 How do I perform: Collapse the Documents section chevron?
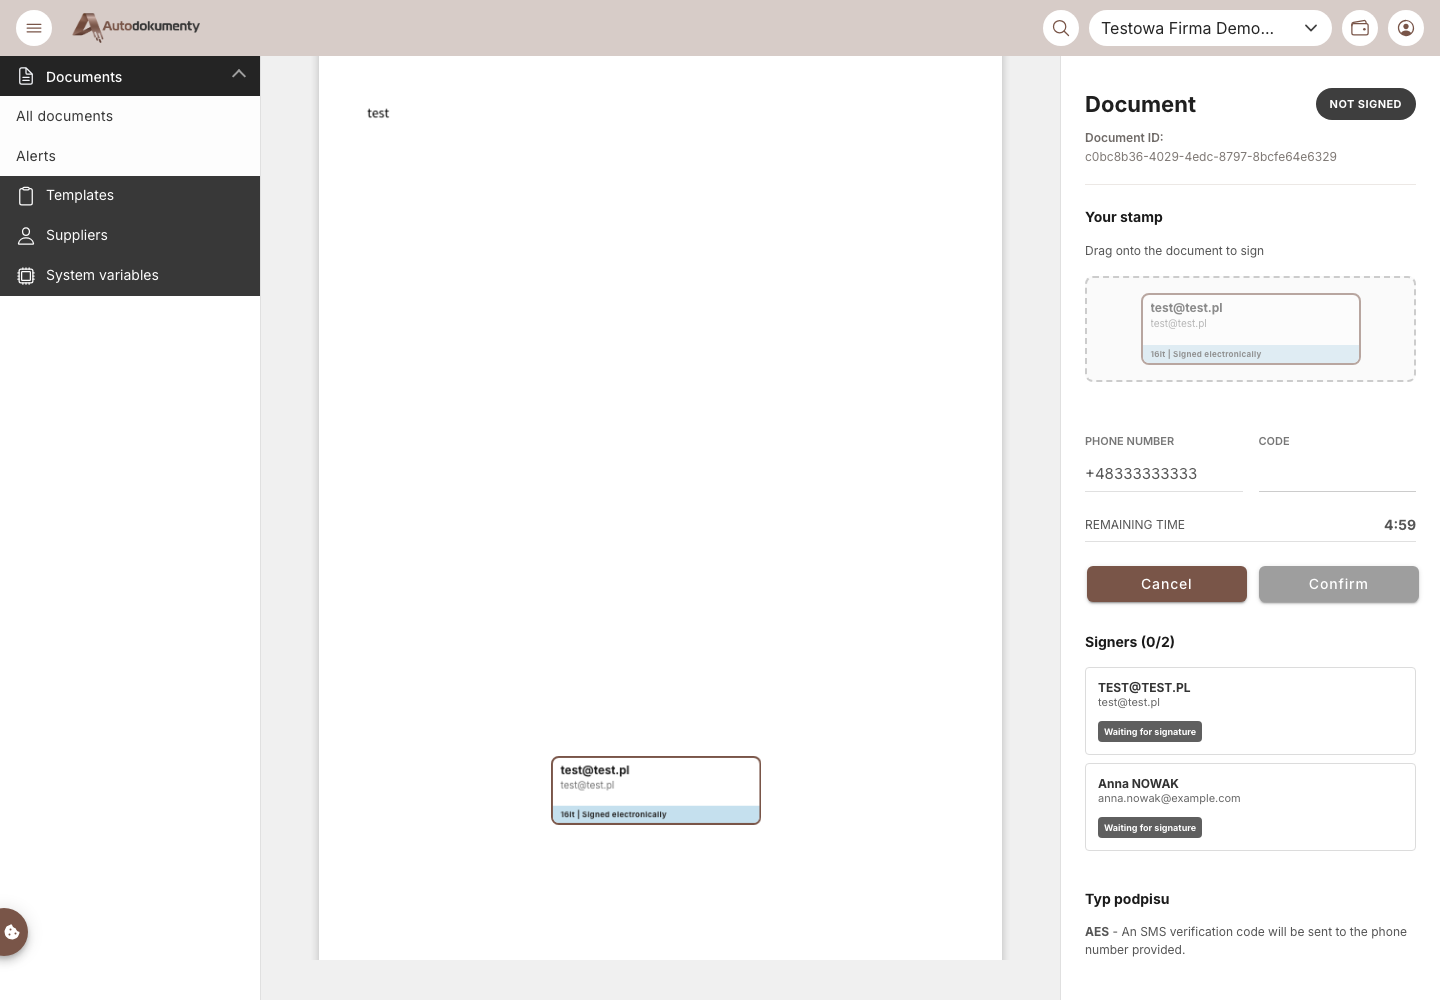click(238, 74)
